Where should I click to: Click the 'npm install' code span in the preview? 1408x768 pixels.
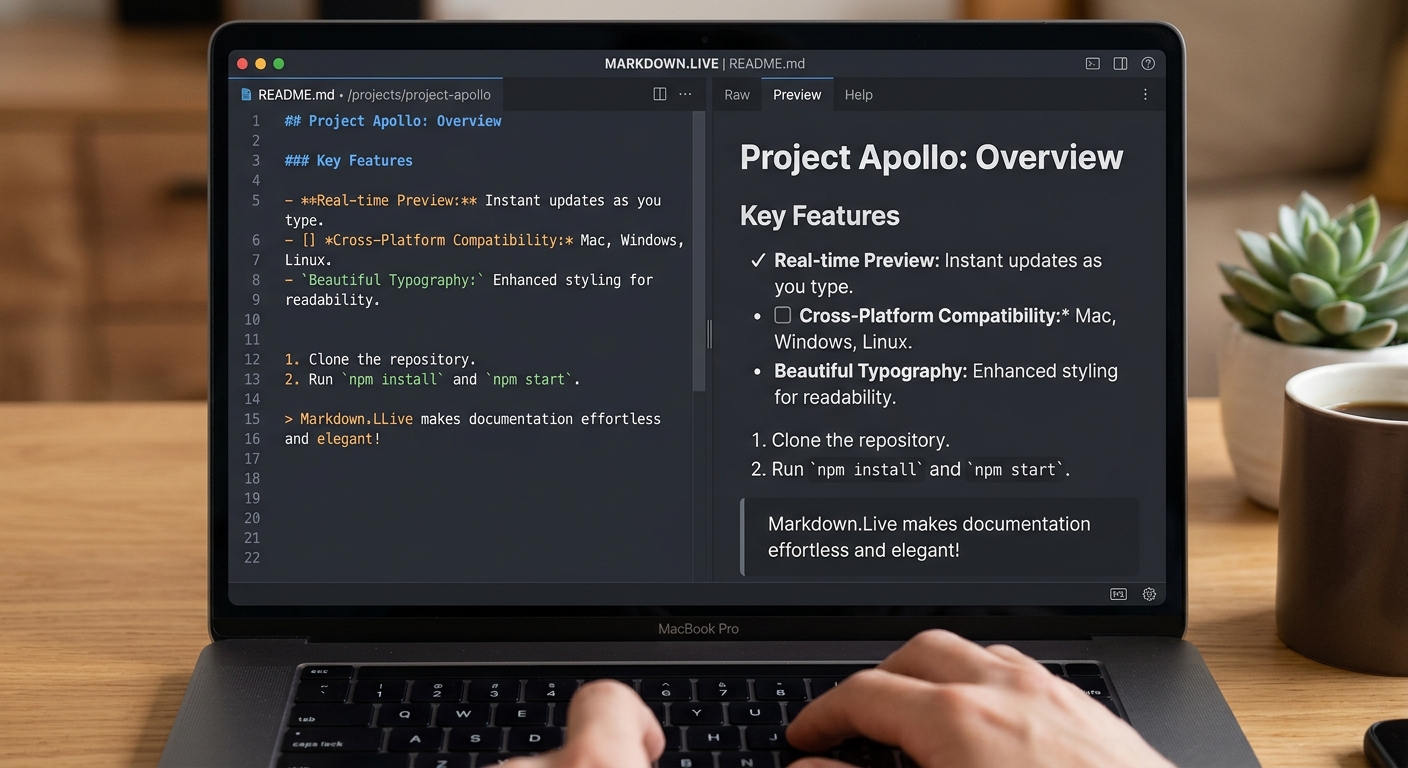[x=866, y=470]
